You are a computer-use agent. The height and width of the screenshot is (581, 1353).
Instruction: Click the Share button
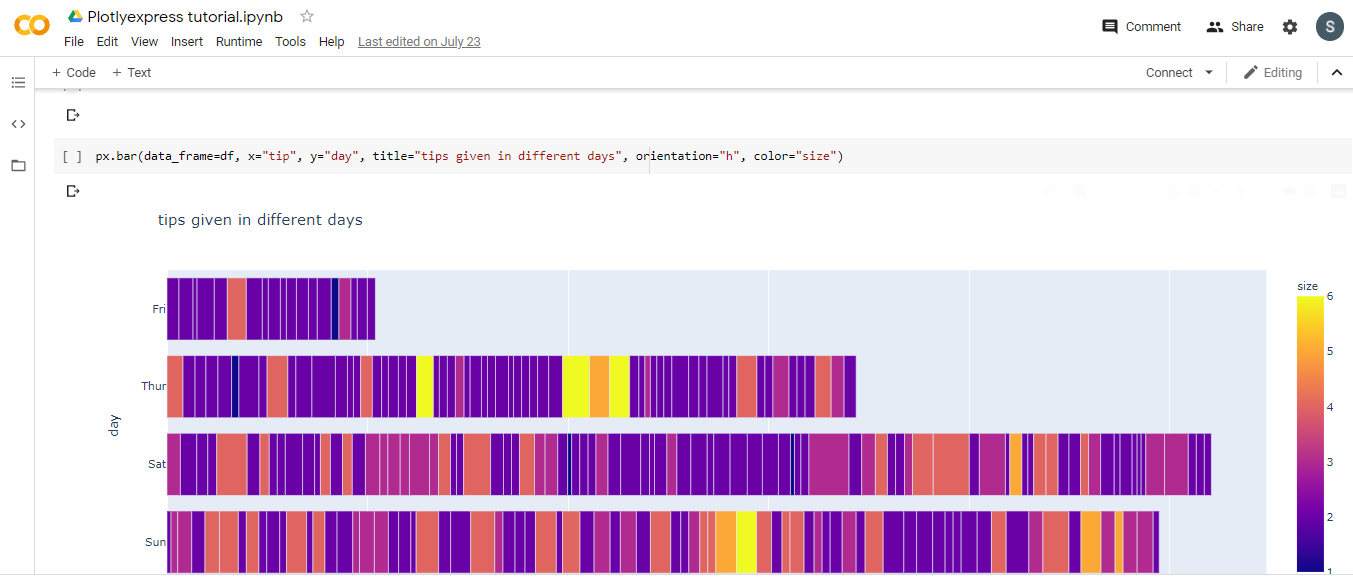[x=1235, y=27]
